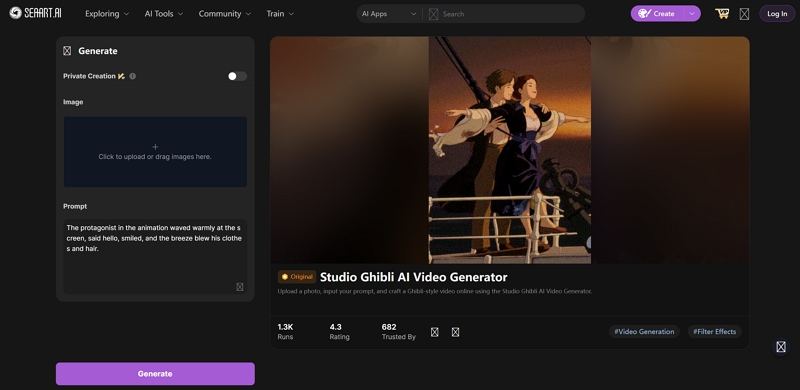
Task: Click the 1.3K Runs stat
Action: 286,331
